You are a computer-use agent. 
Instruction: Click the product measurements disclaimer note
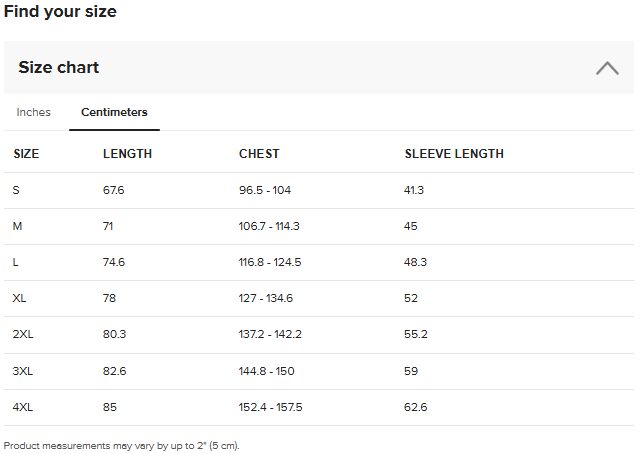tap(122, 445)
